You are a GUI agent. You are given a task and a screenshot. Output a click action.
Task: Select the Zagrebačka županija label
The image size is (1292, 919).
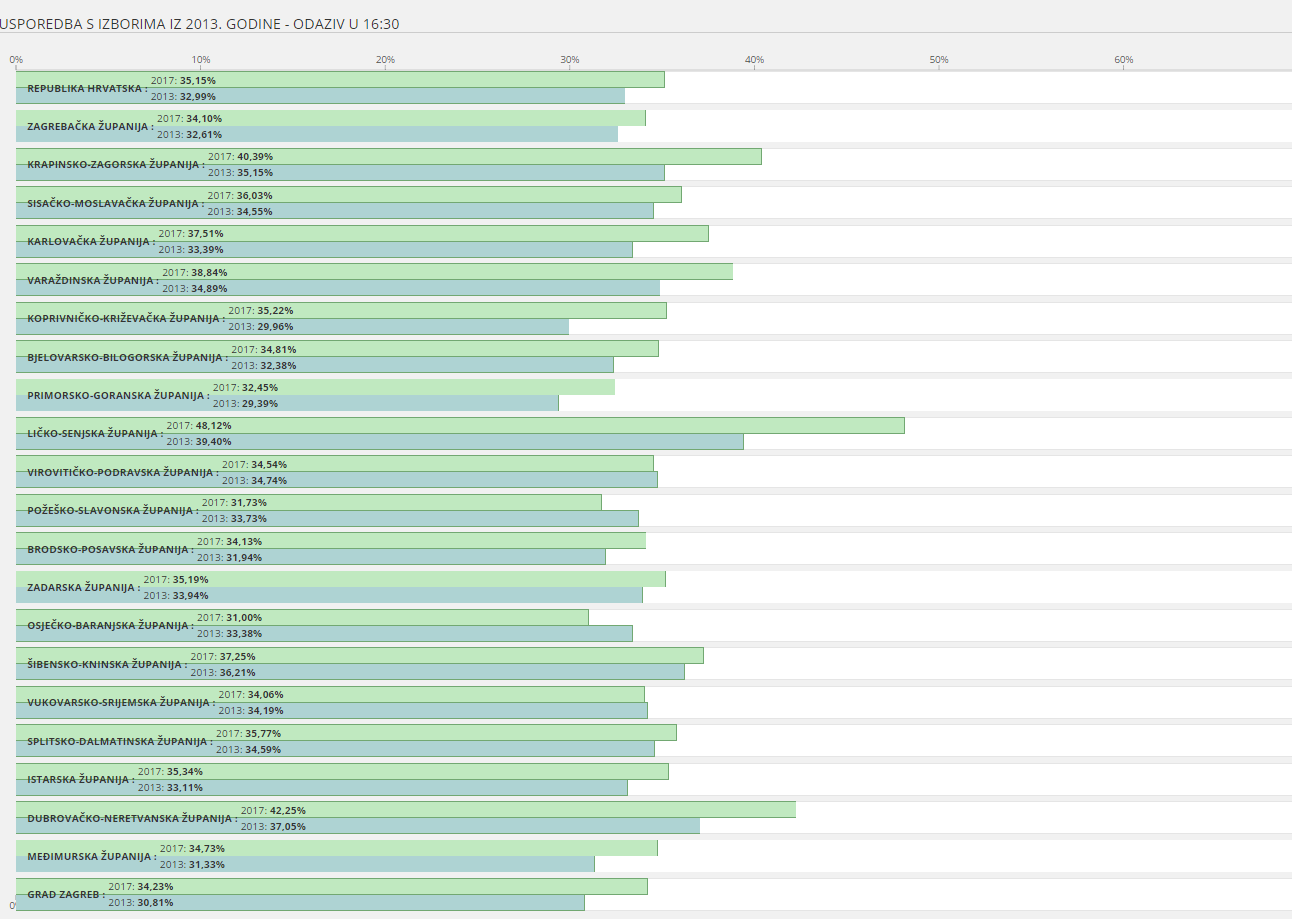click(90, 127)
